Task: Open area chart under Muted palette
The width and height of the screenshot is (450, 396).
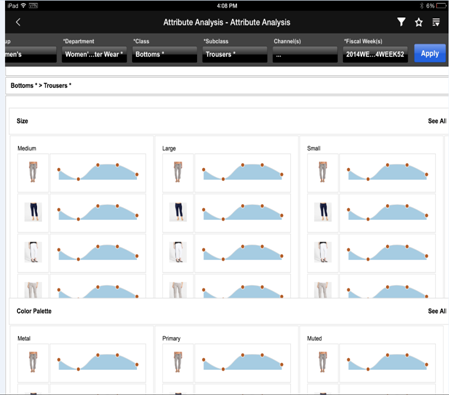Action: pos(387,362)
